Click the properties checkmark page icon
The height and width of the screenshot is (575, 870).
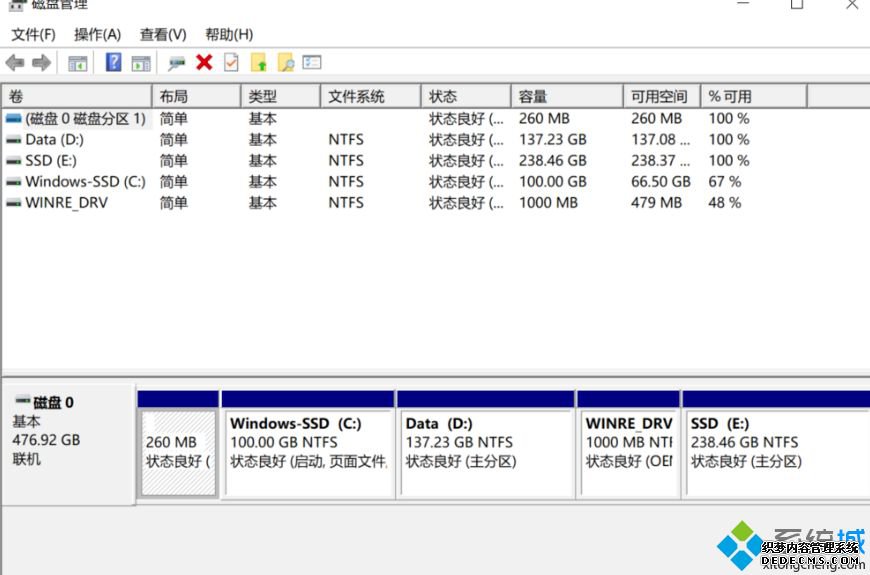[231, 62]
